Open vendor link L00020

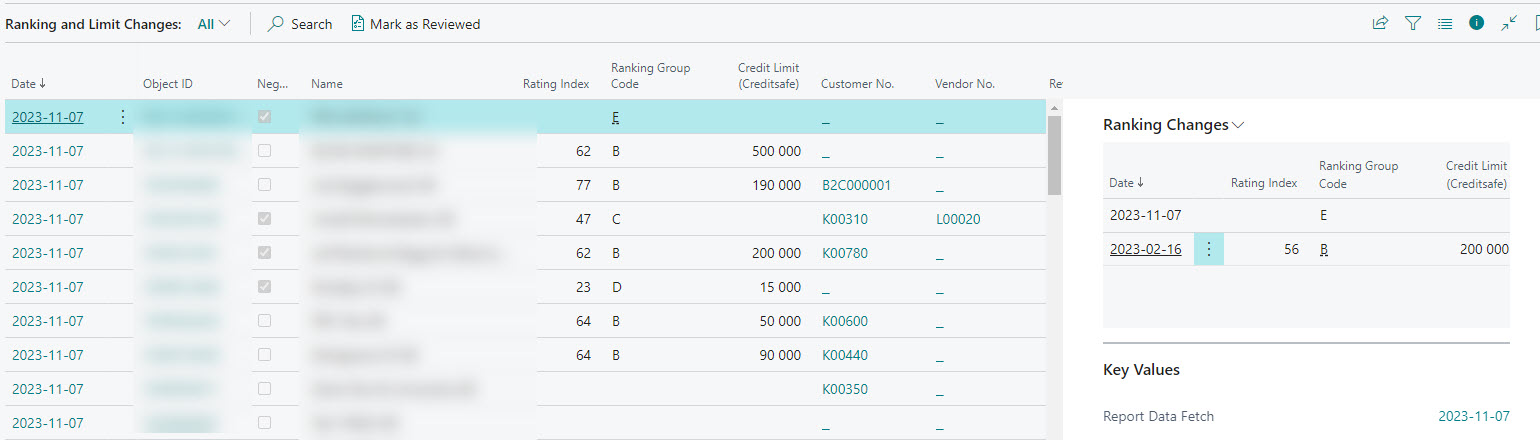point(958,219)
